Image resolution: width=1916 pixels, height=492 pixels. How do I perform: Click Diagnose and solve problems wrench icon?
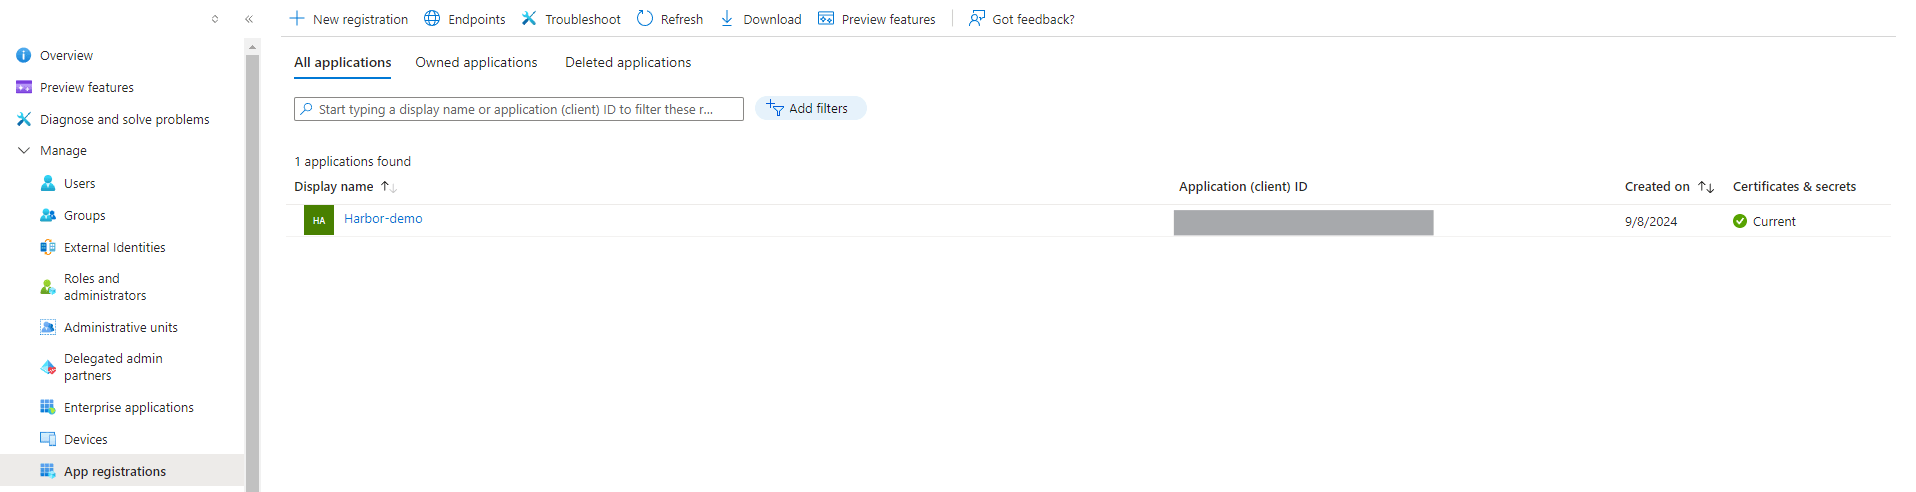pyautogui.click(x=24, y=119)
